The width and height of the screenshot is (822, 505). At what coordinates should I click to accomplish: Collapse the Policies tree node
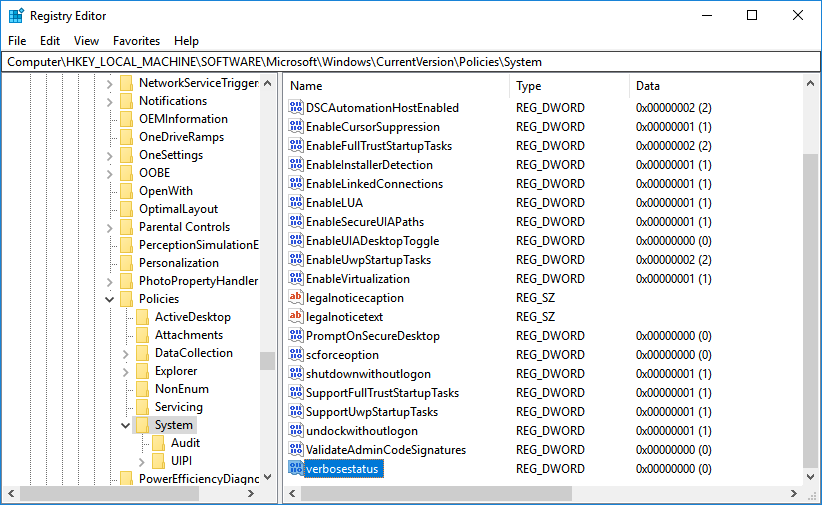[109, 299]
